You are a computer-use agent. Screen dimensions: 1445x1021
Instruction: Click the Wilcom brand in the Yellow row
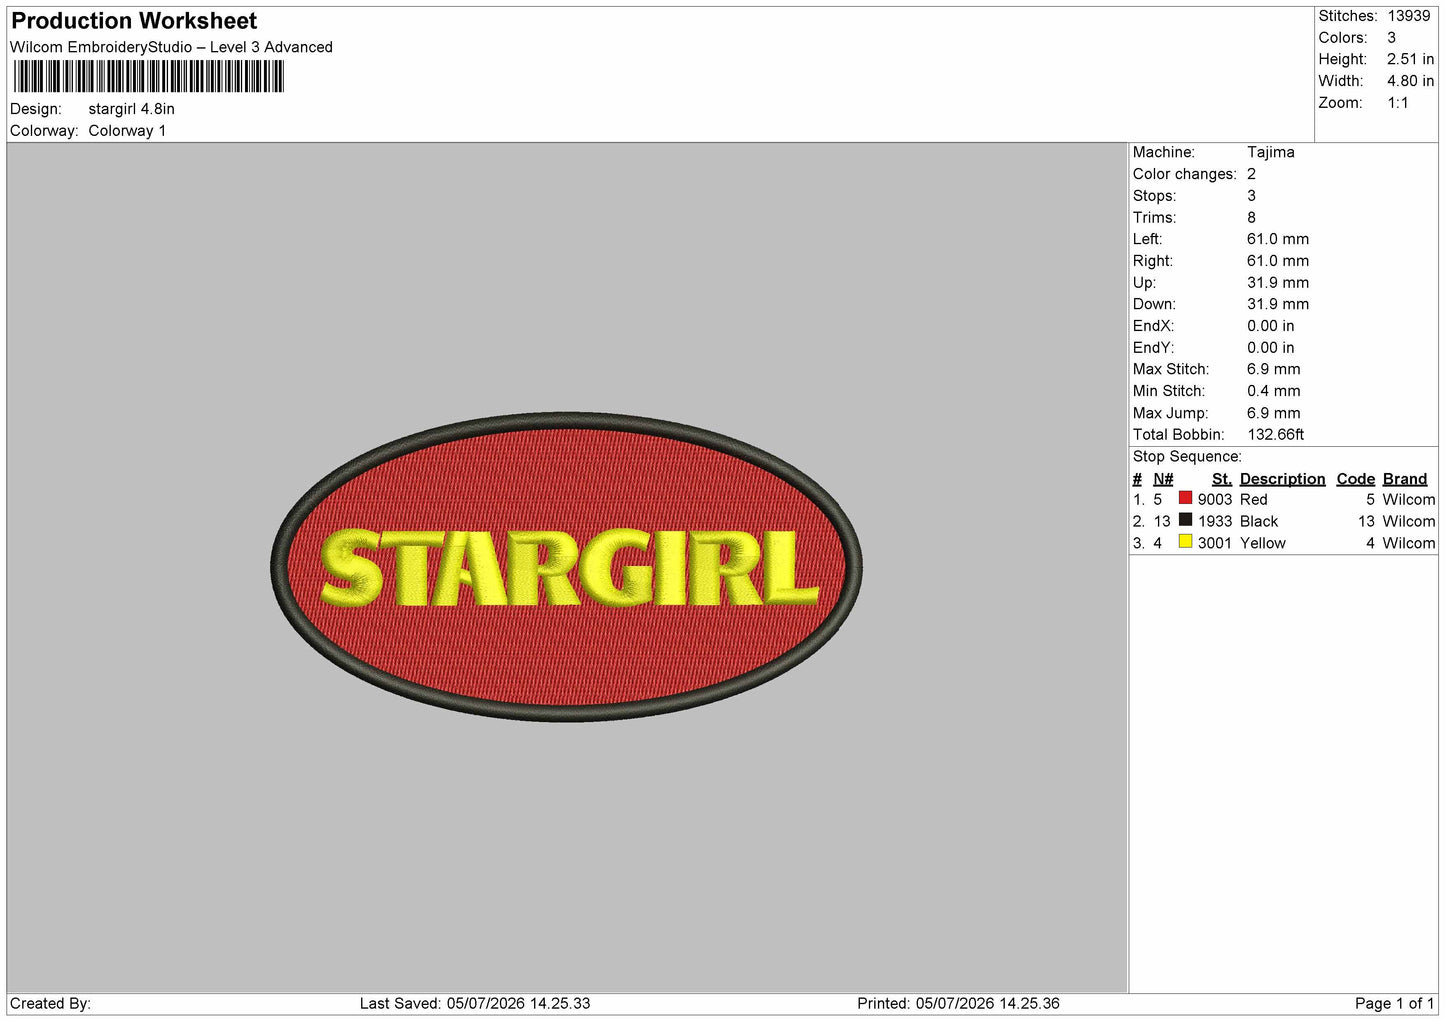pyautogui.click(x=1408, y=543)
